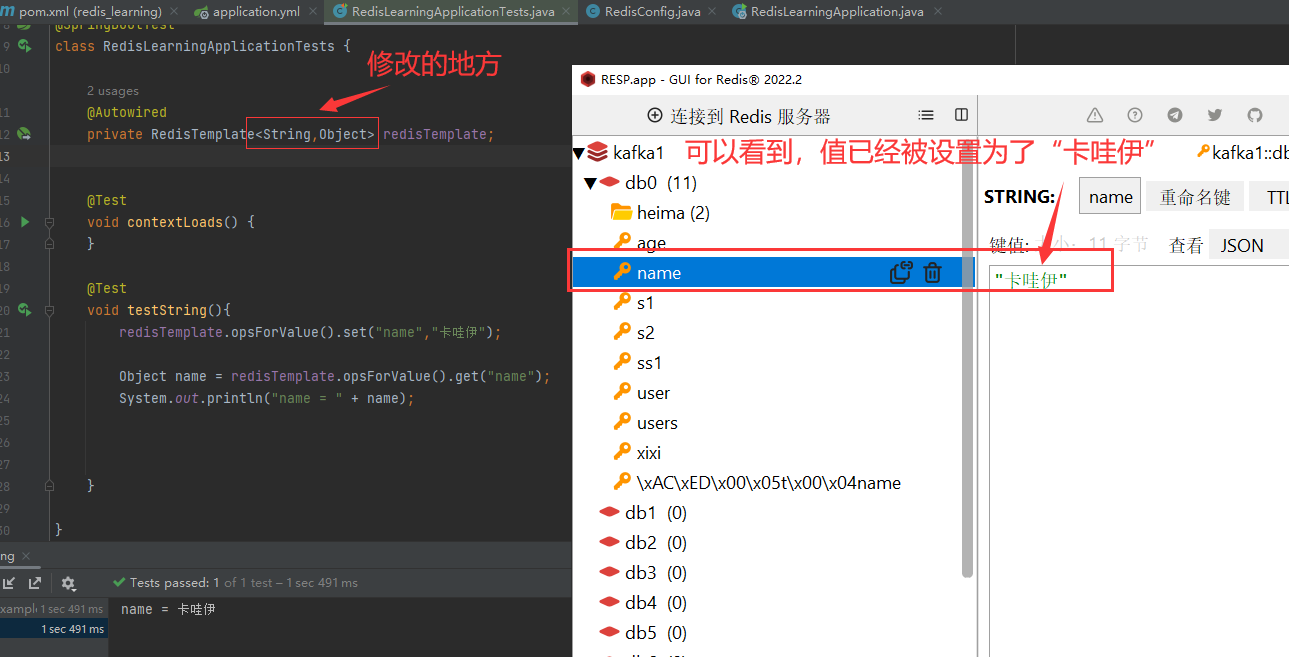The image size is (1289, 657).
Task: Copy the name key with the copy icon
Action: tap(901, 272)
